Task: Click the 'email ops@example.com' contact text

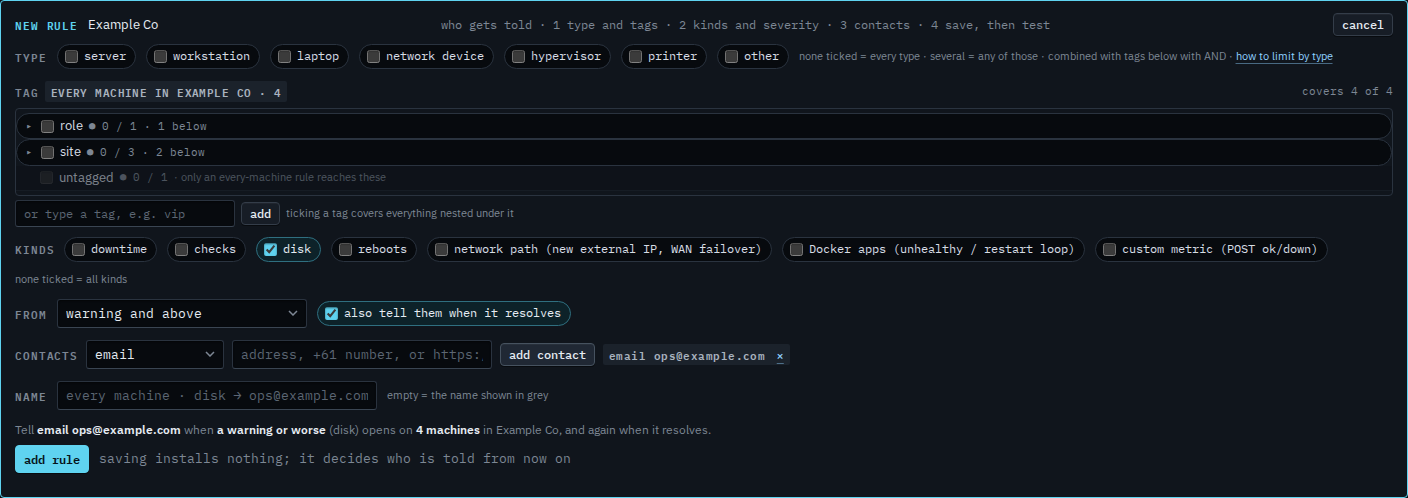Action: pos(687,356)
